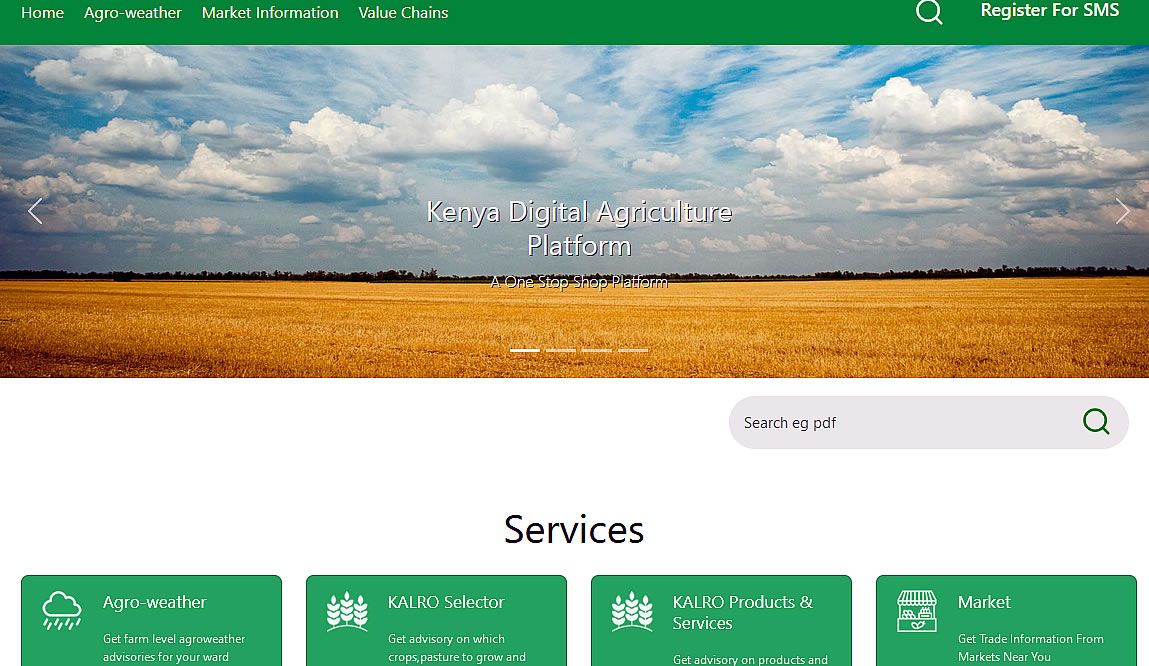Navigate to Market Information in the menu

coord(270,13)
